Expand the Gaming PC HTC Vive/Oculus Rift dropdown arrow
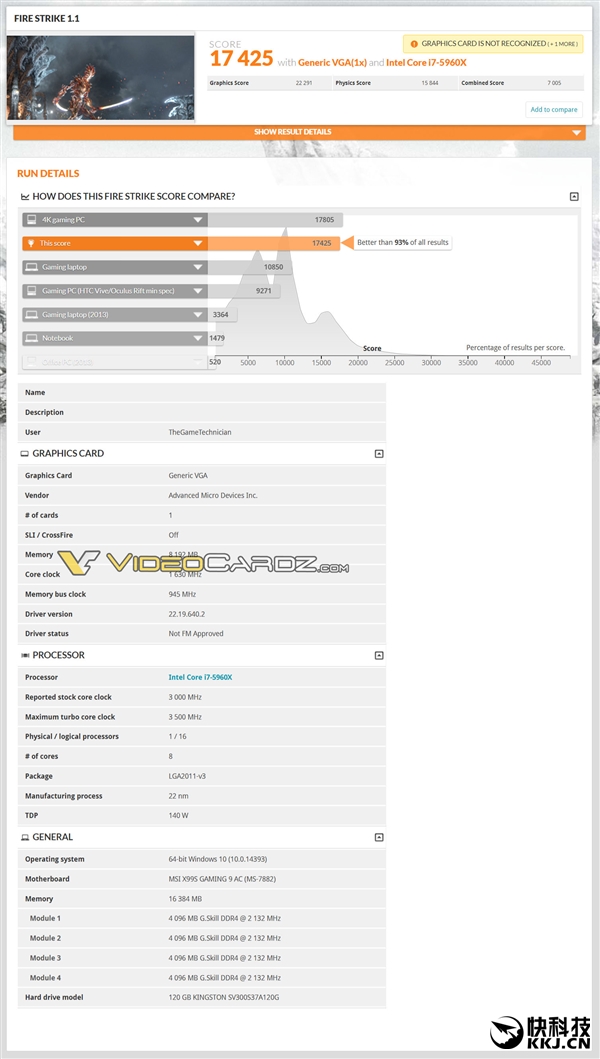 [198, 291]
